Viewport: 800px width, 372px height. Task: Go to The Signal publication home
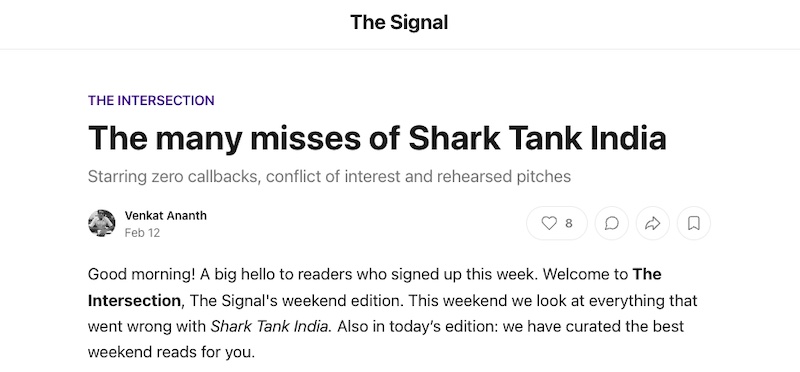tap(399, 22)
